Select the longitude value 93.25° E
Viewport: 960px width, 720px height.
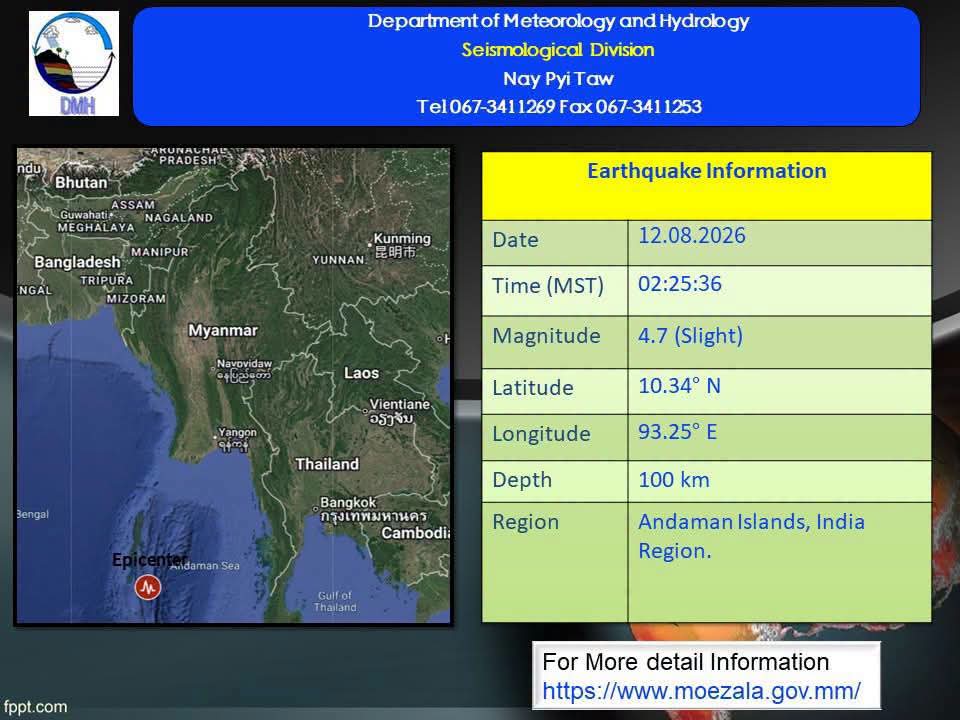pos(677,432)
